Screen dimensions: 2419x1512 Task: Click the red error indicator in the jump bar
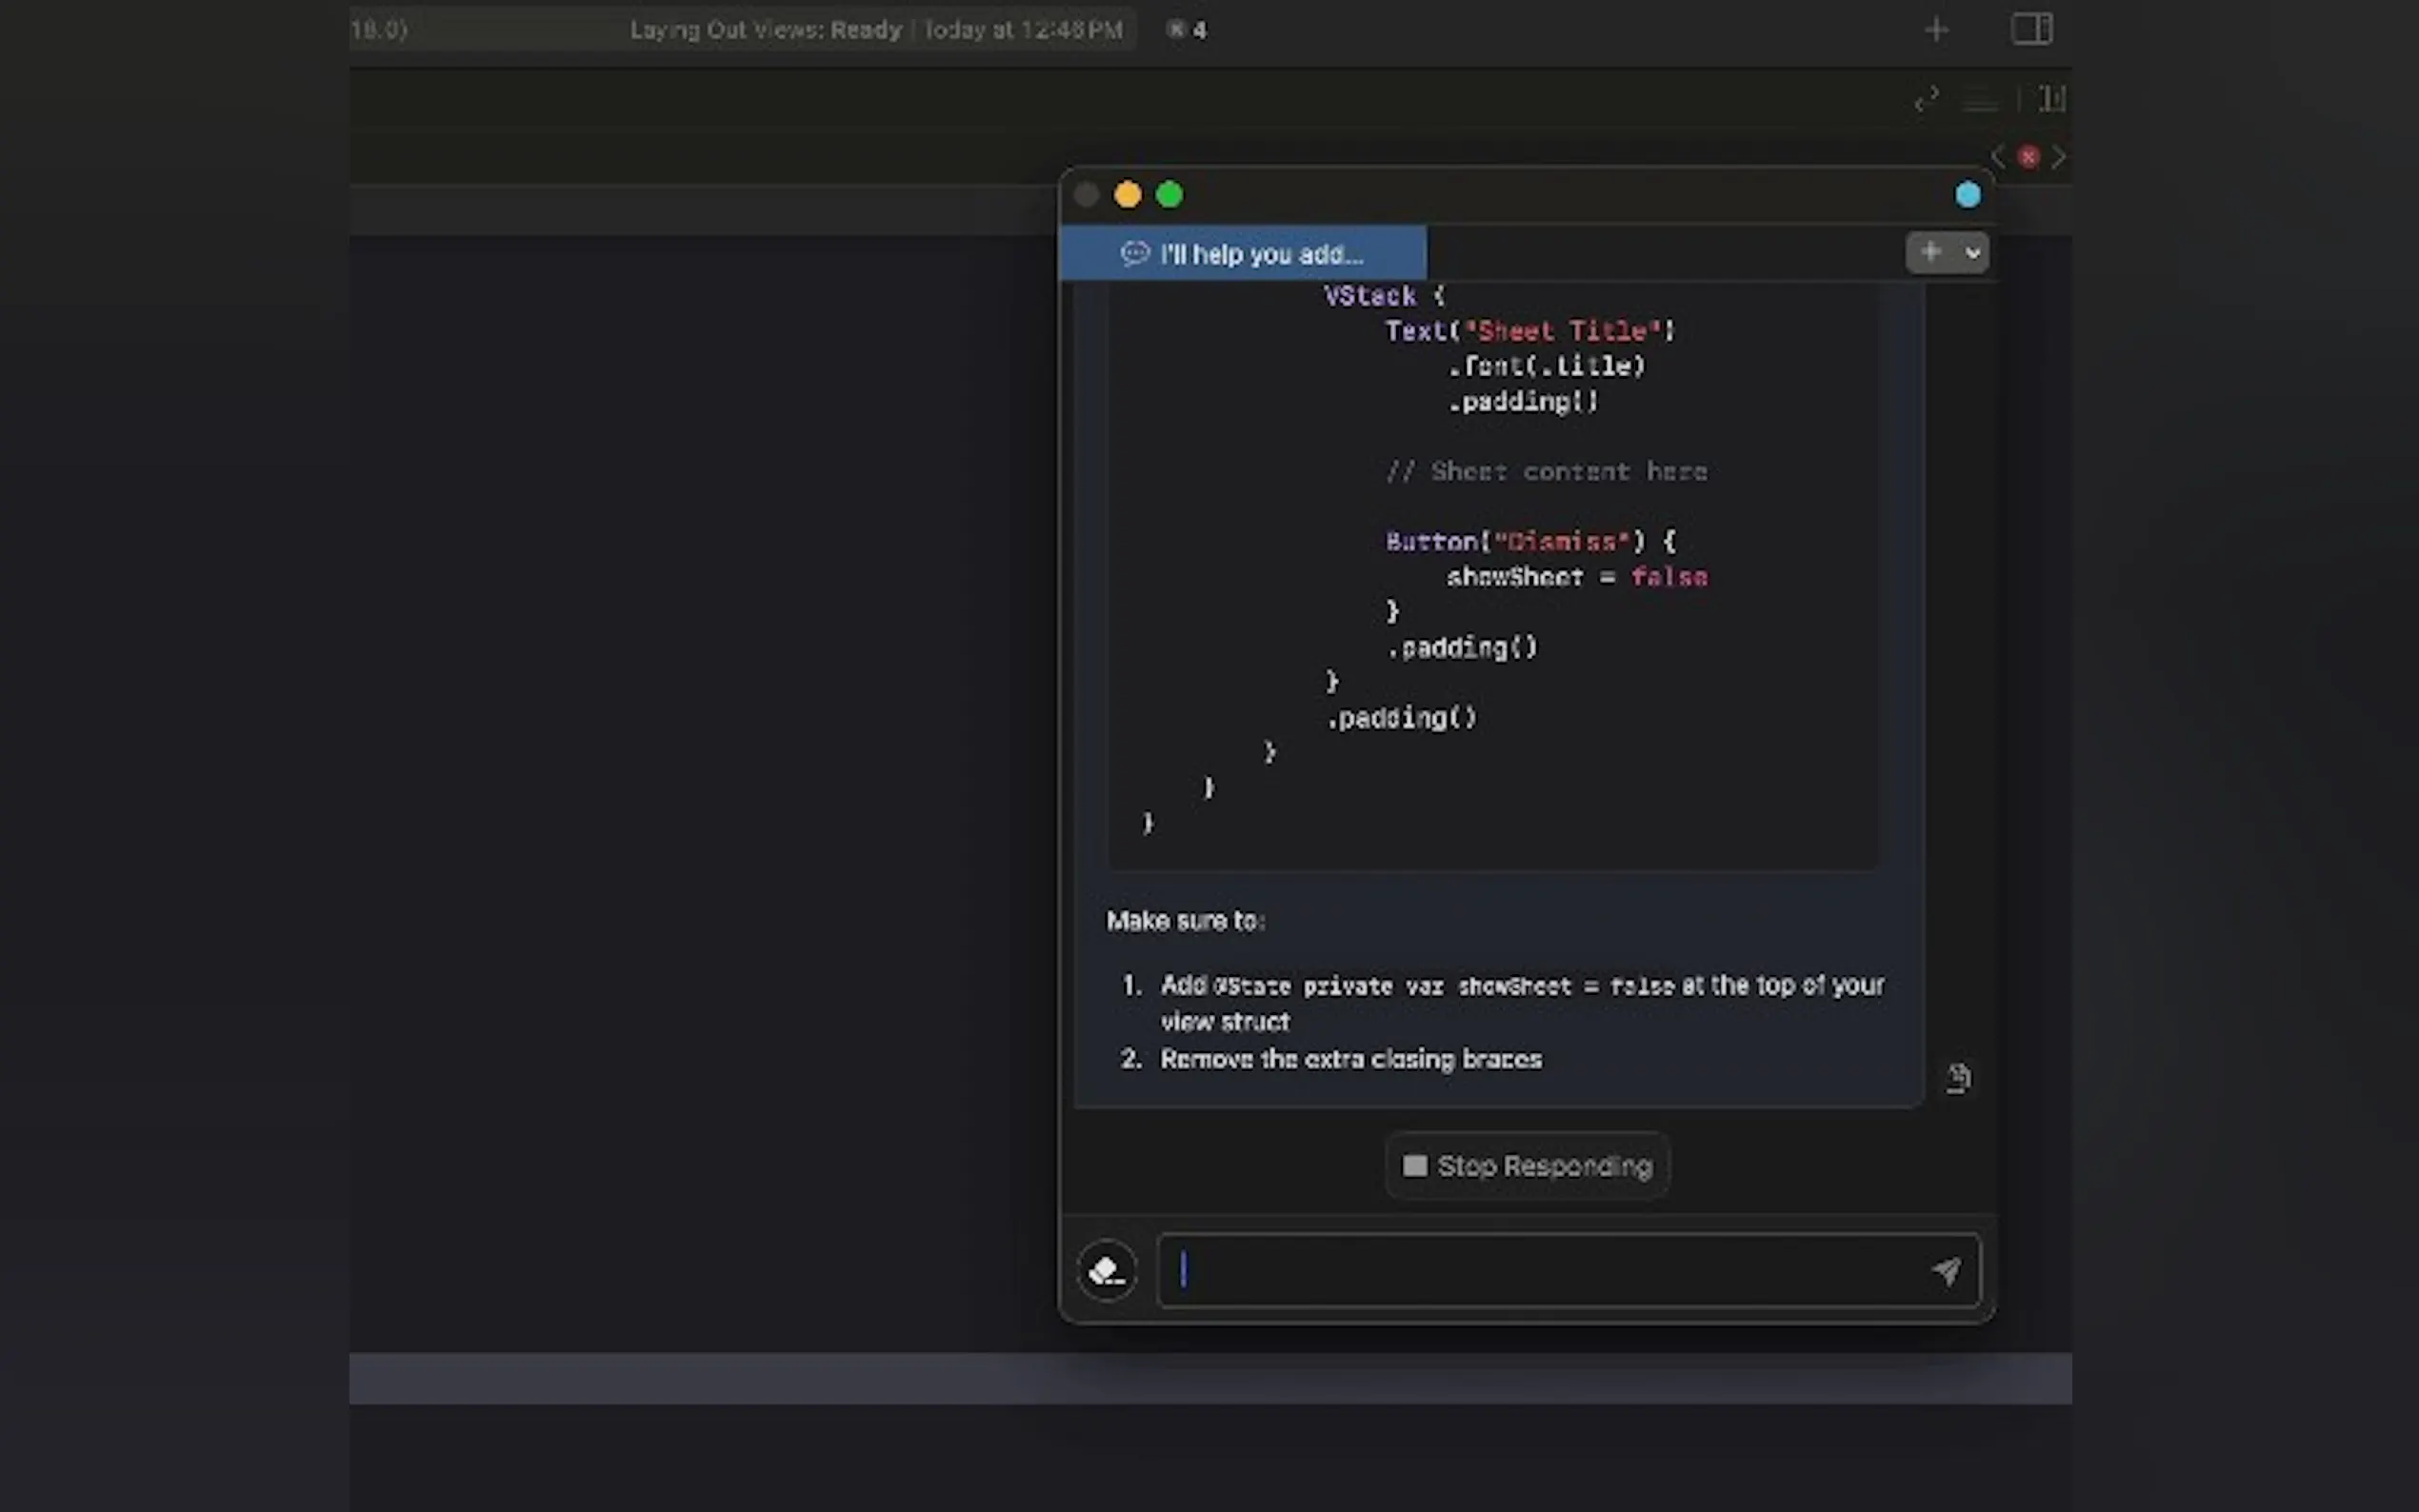coord(2028,157)
